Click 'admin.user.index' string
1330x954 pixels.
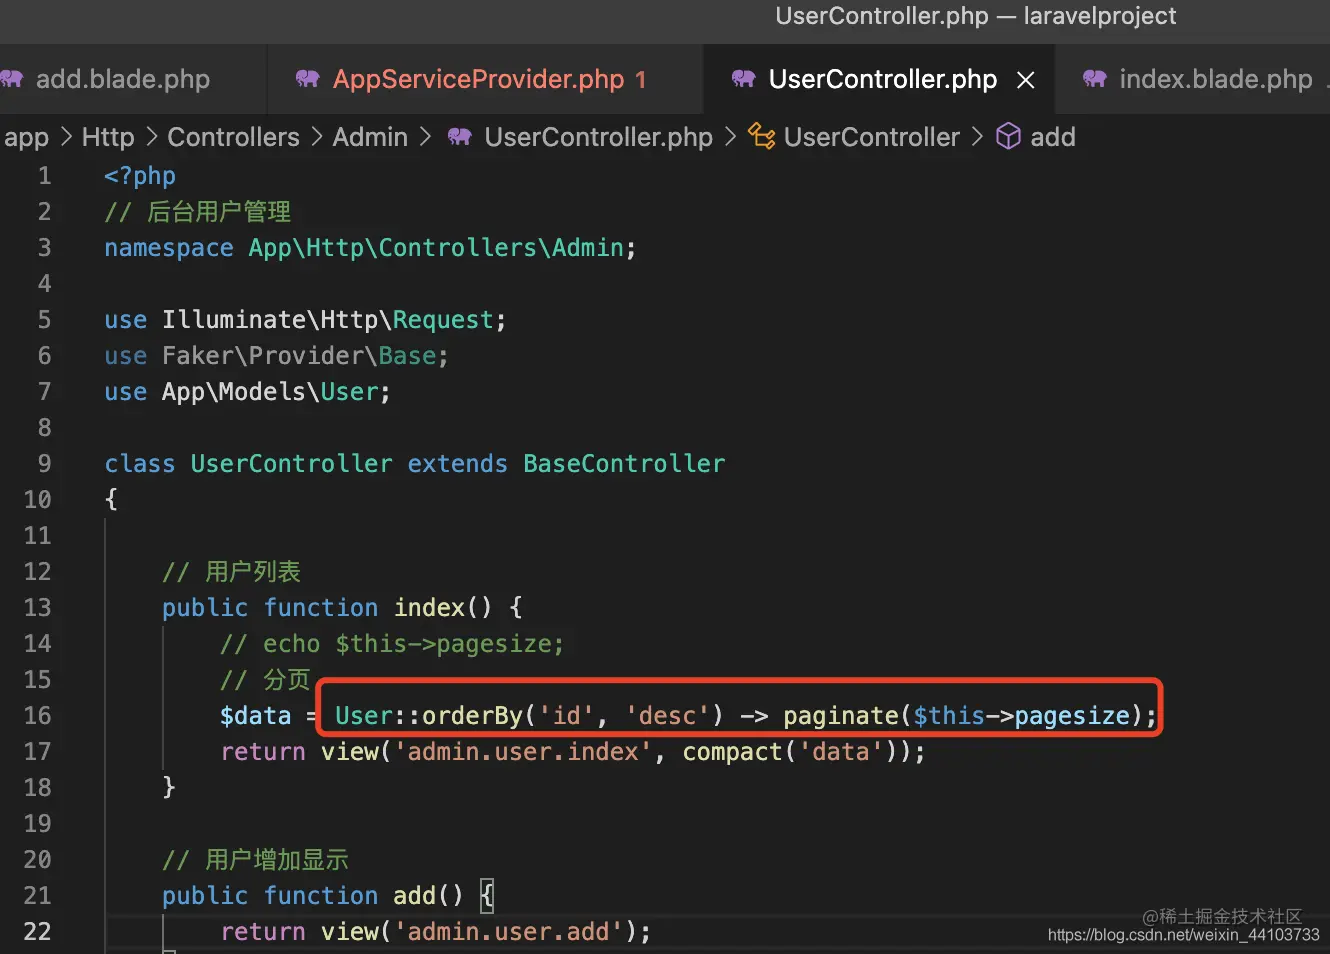[523, 752]
